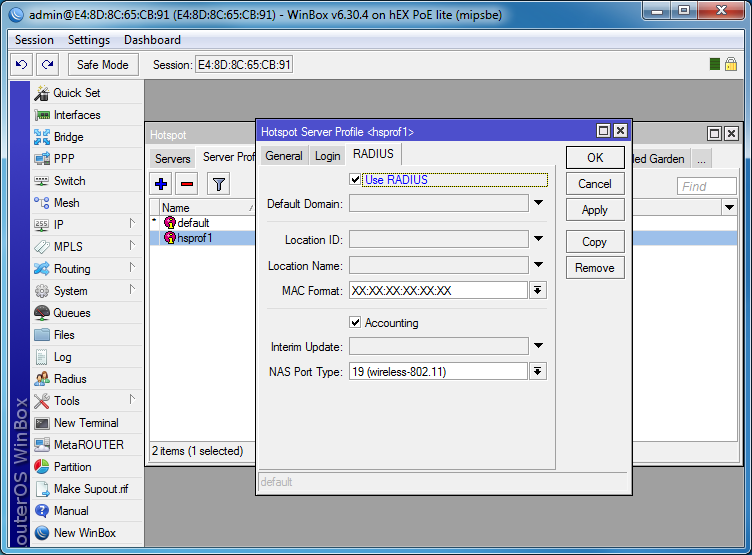
Task: Open the Queues section
Action: 87,313
